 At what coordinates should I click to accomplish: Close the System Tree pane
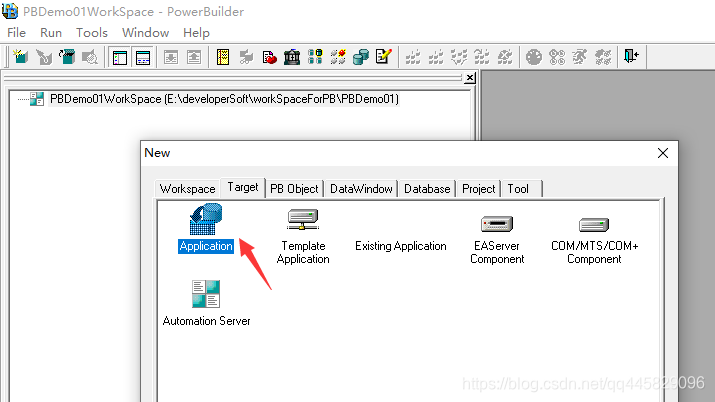470,78
